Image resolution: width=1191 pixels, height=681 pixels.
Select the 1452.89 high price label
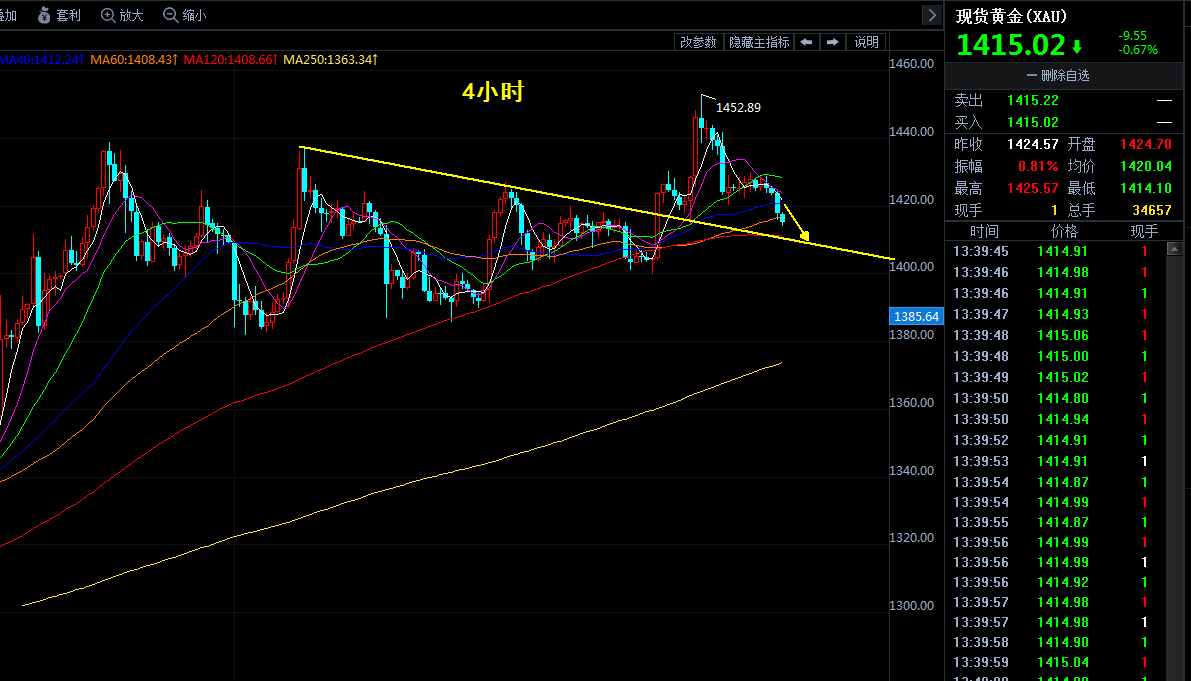click(x=738, y=108)
